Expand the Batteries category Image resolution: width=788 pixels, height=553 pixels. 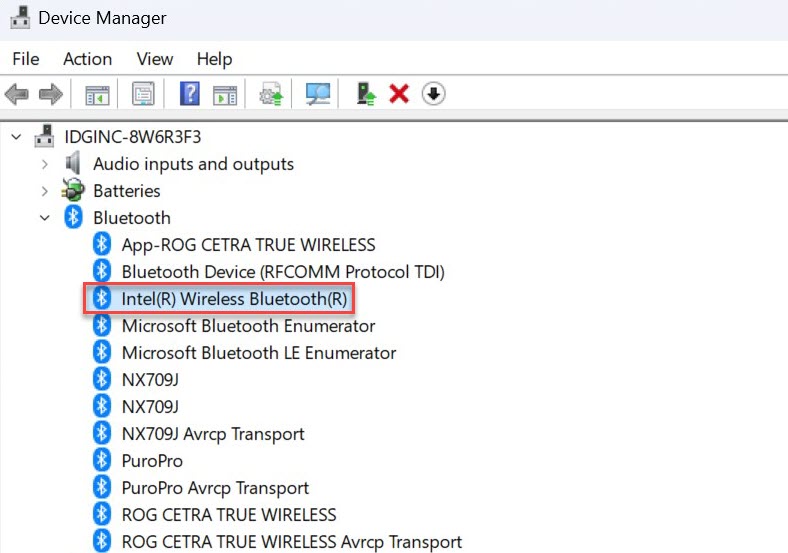tap(45, 191)
